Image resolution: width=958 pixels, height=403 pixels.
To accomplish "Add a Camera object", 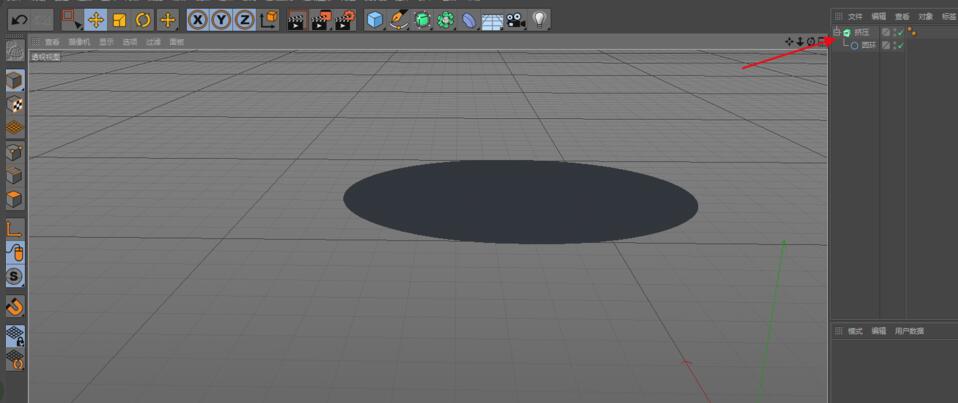I will [515, 19].
